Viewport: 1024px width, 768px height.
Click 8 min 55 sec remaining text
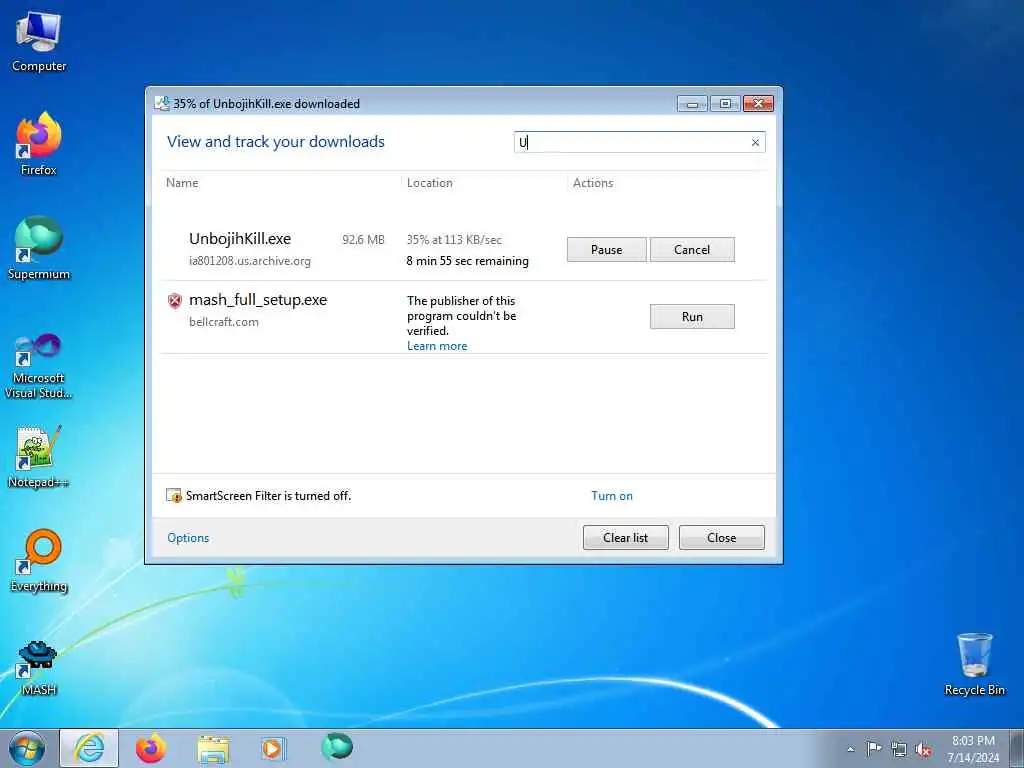click(x=468, y=261)
